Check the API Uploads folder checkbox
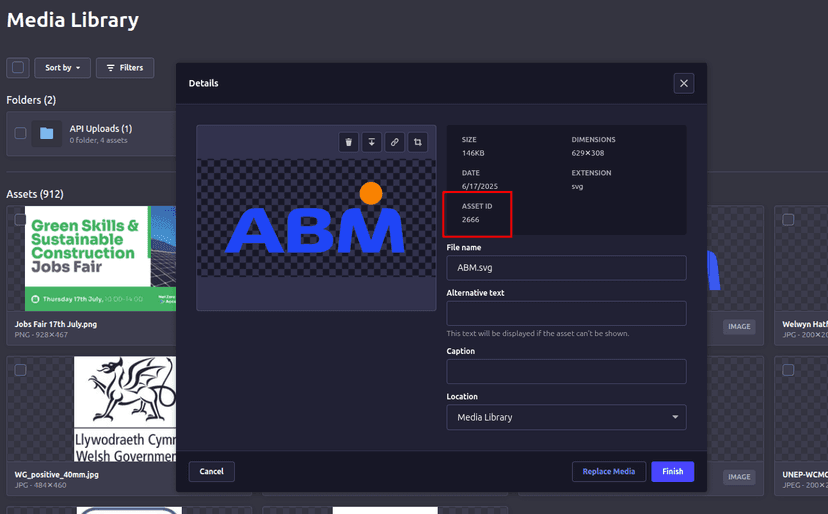This screenshot has height=514, width=828. pos(20,133)
